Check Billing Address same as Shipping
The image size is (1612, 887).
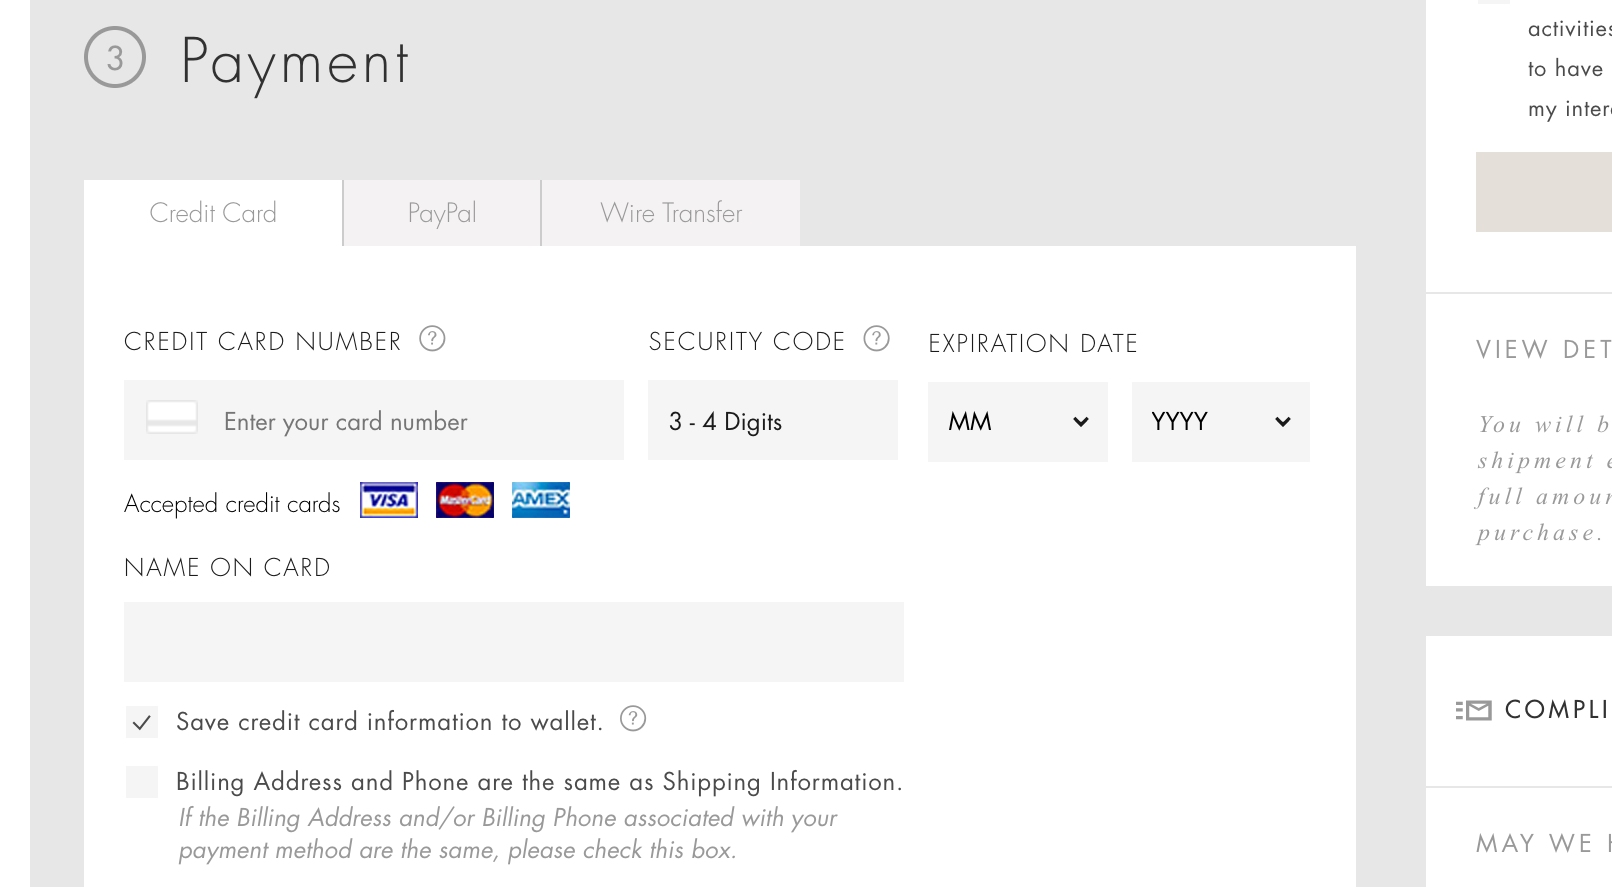point(141,781)
